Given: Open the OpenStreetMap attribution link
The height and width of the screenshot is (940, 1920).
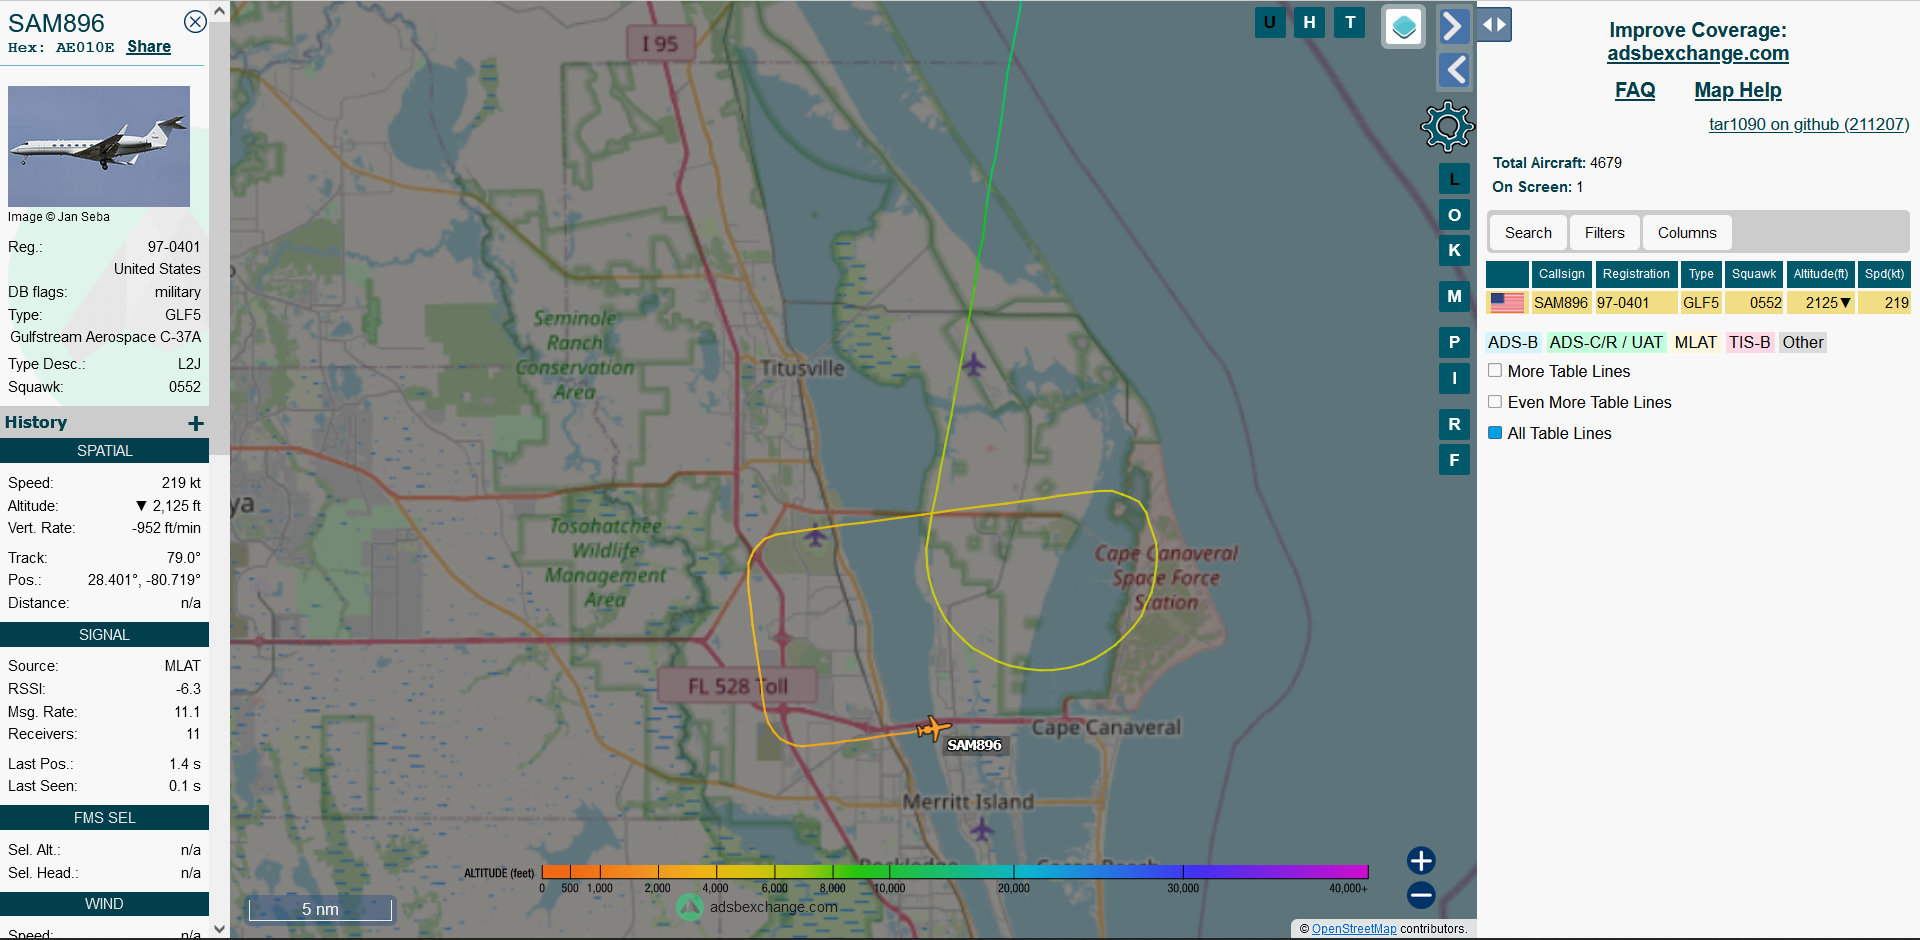Looking at the screenshot, I should click(1354, 929).
